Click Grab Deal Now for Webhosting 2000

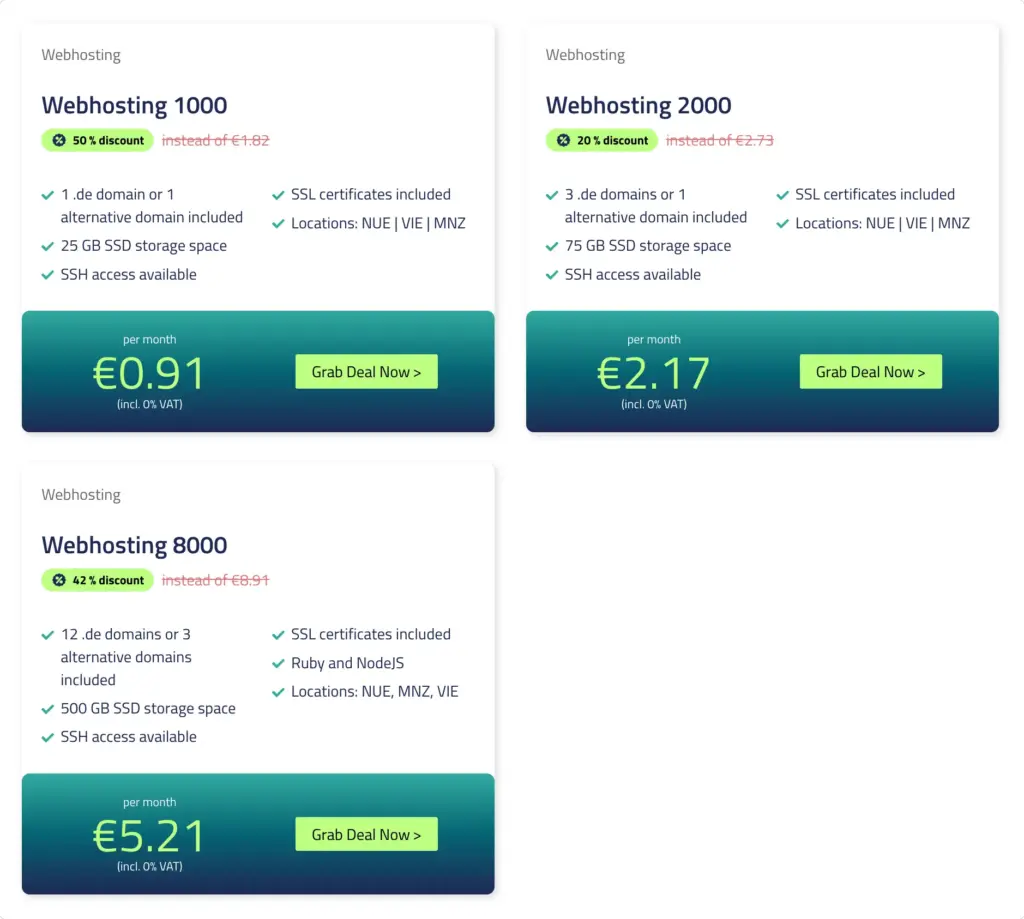[x=871, y=372]
